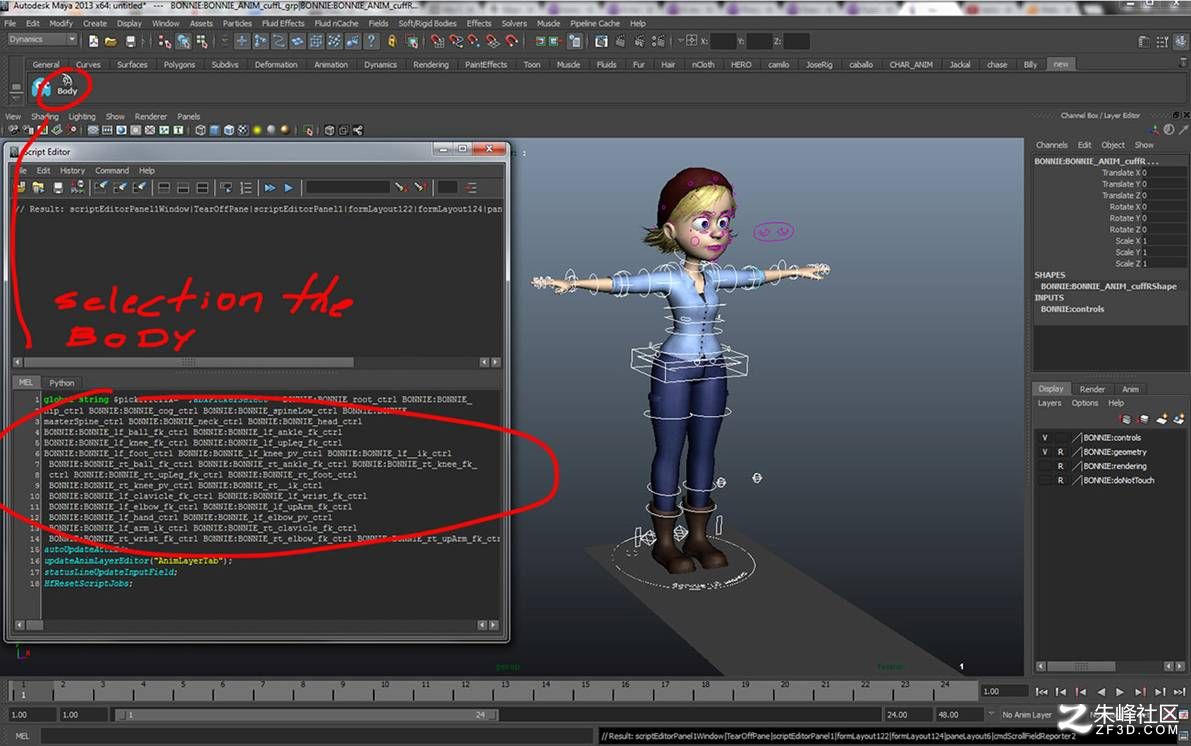Open the Anim layer tab

pyautogui.click(x=1130, y=389)
